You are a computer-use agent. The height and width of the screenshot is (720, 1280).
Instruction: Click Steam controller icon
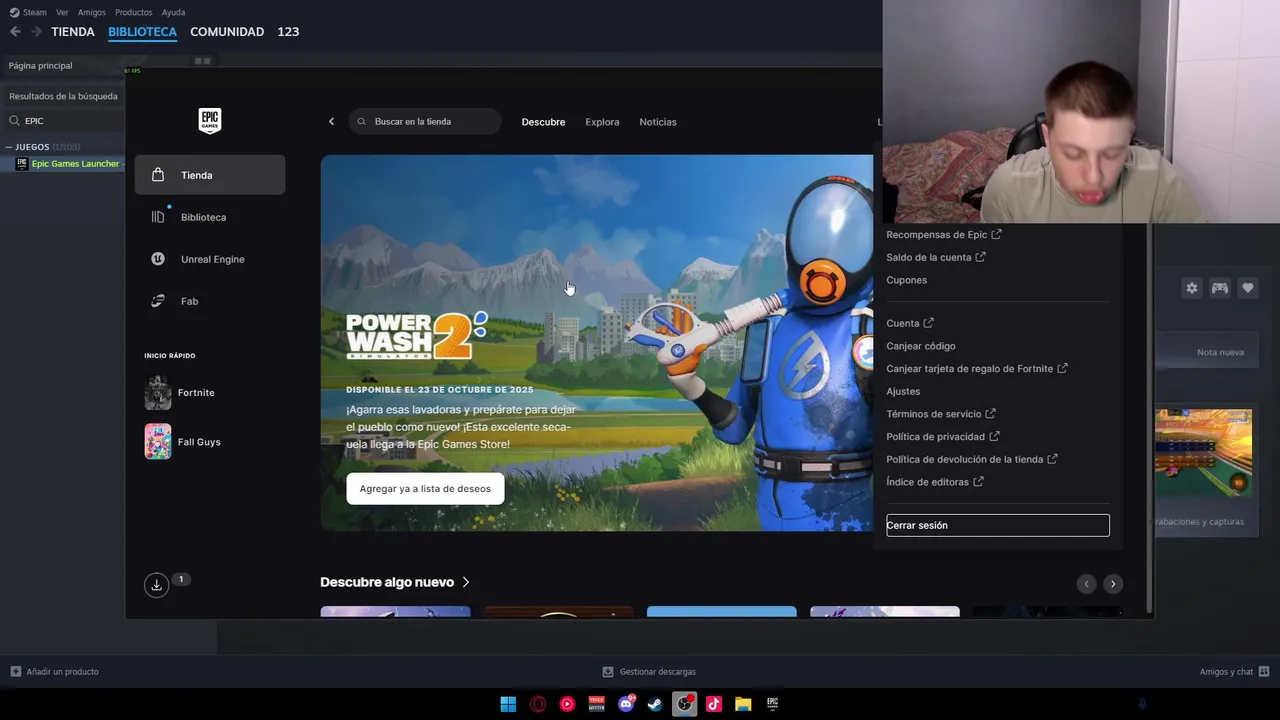pos(1220,288)
